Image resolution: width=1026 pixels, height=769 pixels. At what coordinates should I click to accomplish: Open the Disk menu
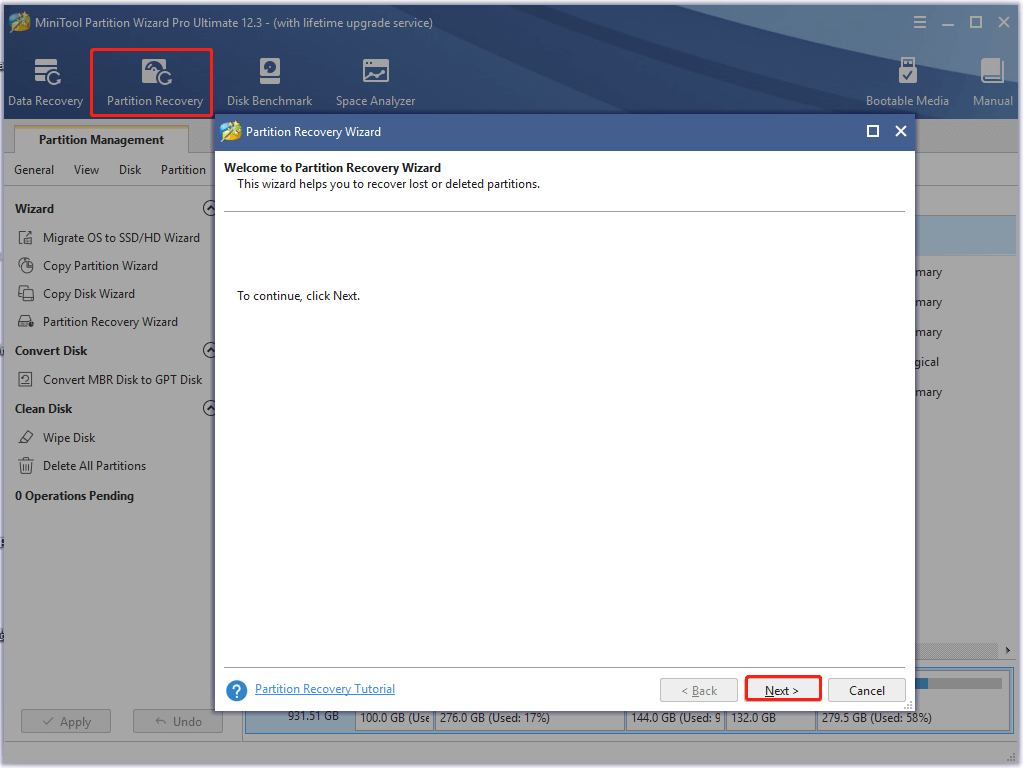tap(130, 170)
